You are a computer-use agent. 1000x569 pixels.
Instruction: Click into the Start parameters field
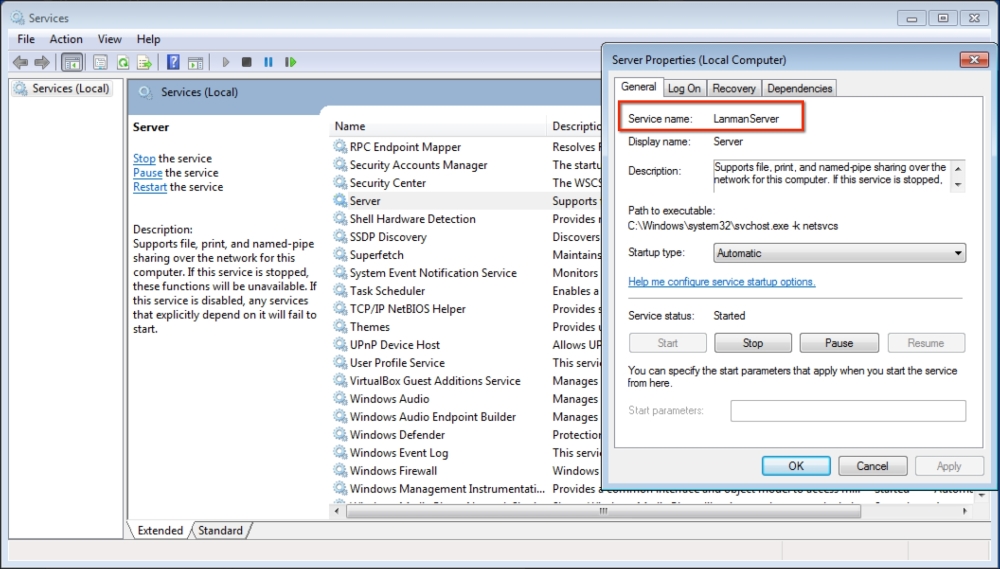(x=847, y=411)
